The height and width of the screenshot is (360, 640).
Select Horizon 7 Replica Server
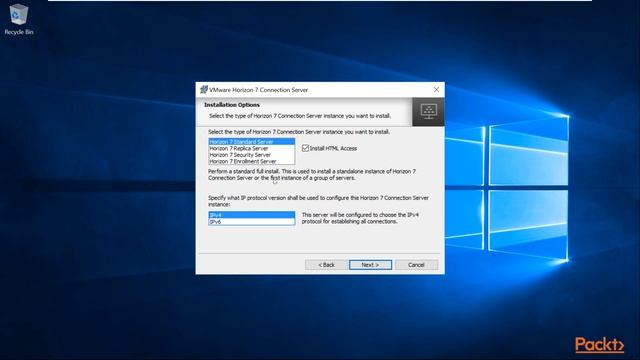pyautogui.click(x=251, y=148)
